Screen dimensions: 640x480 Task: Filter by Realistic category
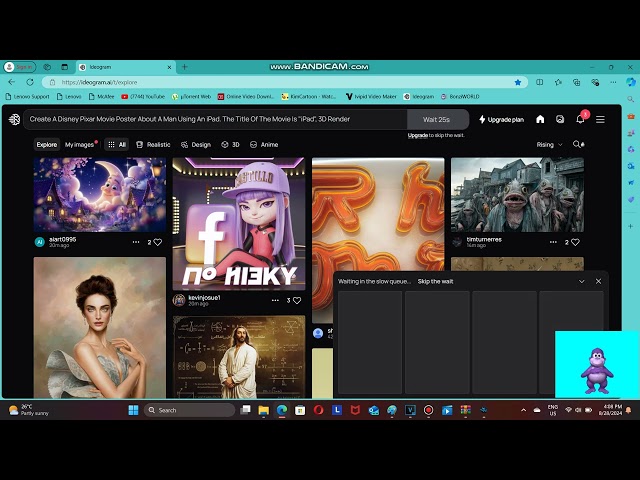(x=153, y=144)
